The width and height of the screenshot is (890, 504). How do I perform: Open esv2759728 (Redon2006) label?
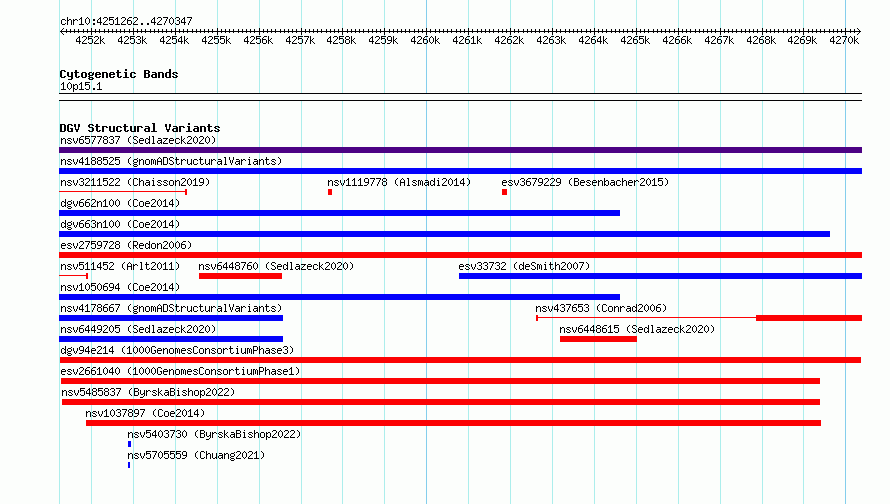click(x=126, y=245)
